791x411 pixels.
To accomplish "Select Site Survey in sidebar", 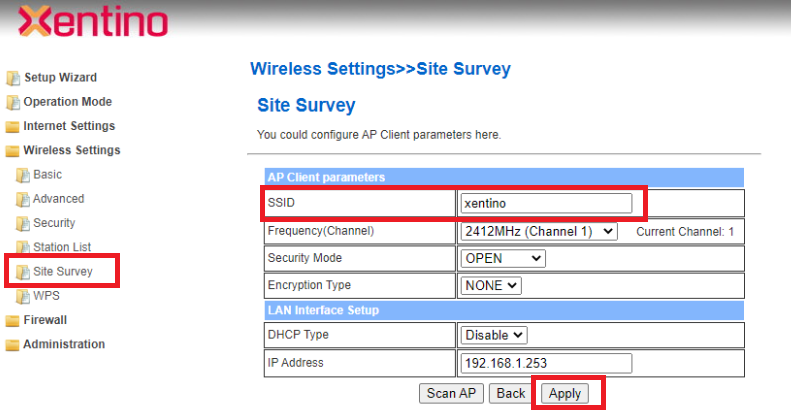I will [62, 271].
